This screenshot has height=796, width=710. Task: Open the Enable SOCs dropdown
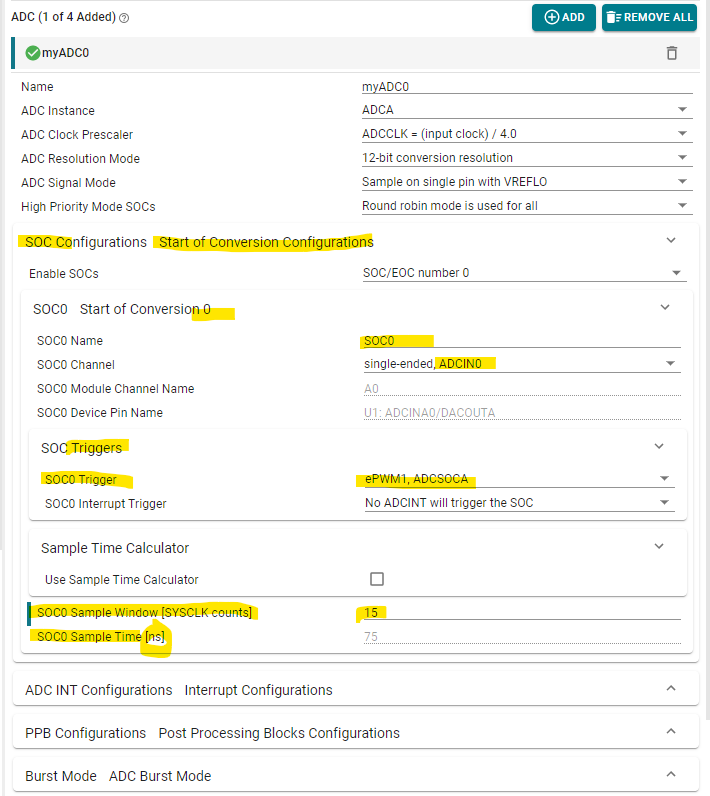(x=524, y=273)
